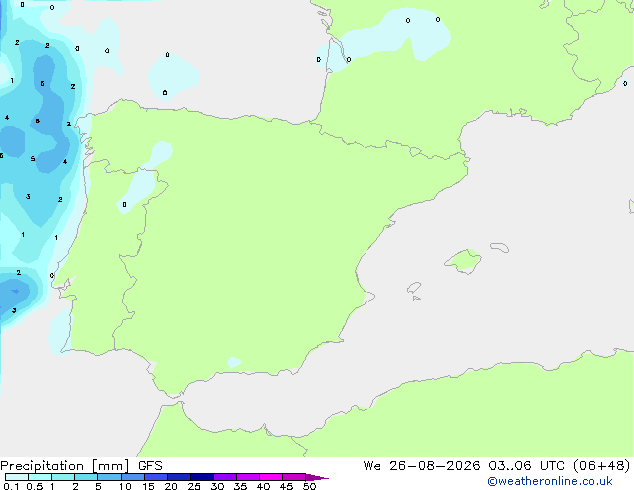The image size is (634, 490).
Task: Click the 'Precipitation' title word
Action: tap(42, 466)
